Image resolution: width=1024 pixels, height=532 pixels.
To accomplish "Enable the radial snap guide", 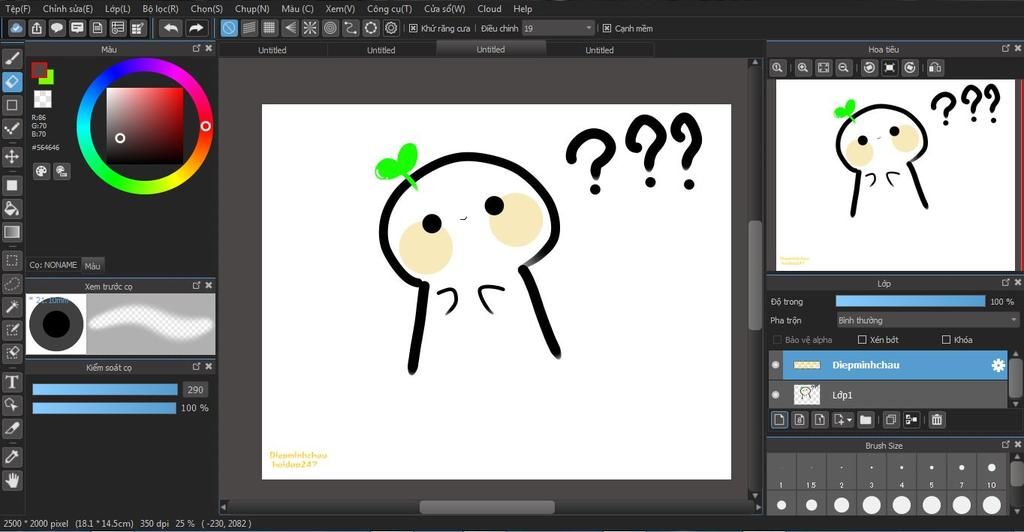I will tap(310, 28).
